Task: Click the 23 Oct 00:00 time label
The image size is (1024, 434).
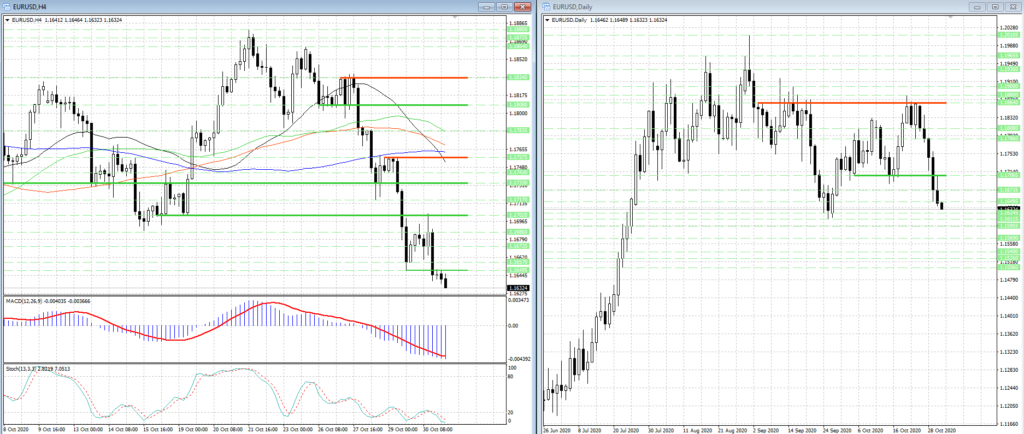Action: point(299,429)
